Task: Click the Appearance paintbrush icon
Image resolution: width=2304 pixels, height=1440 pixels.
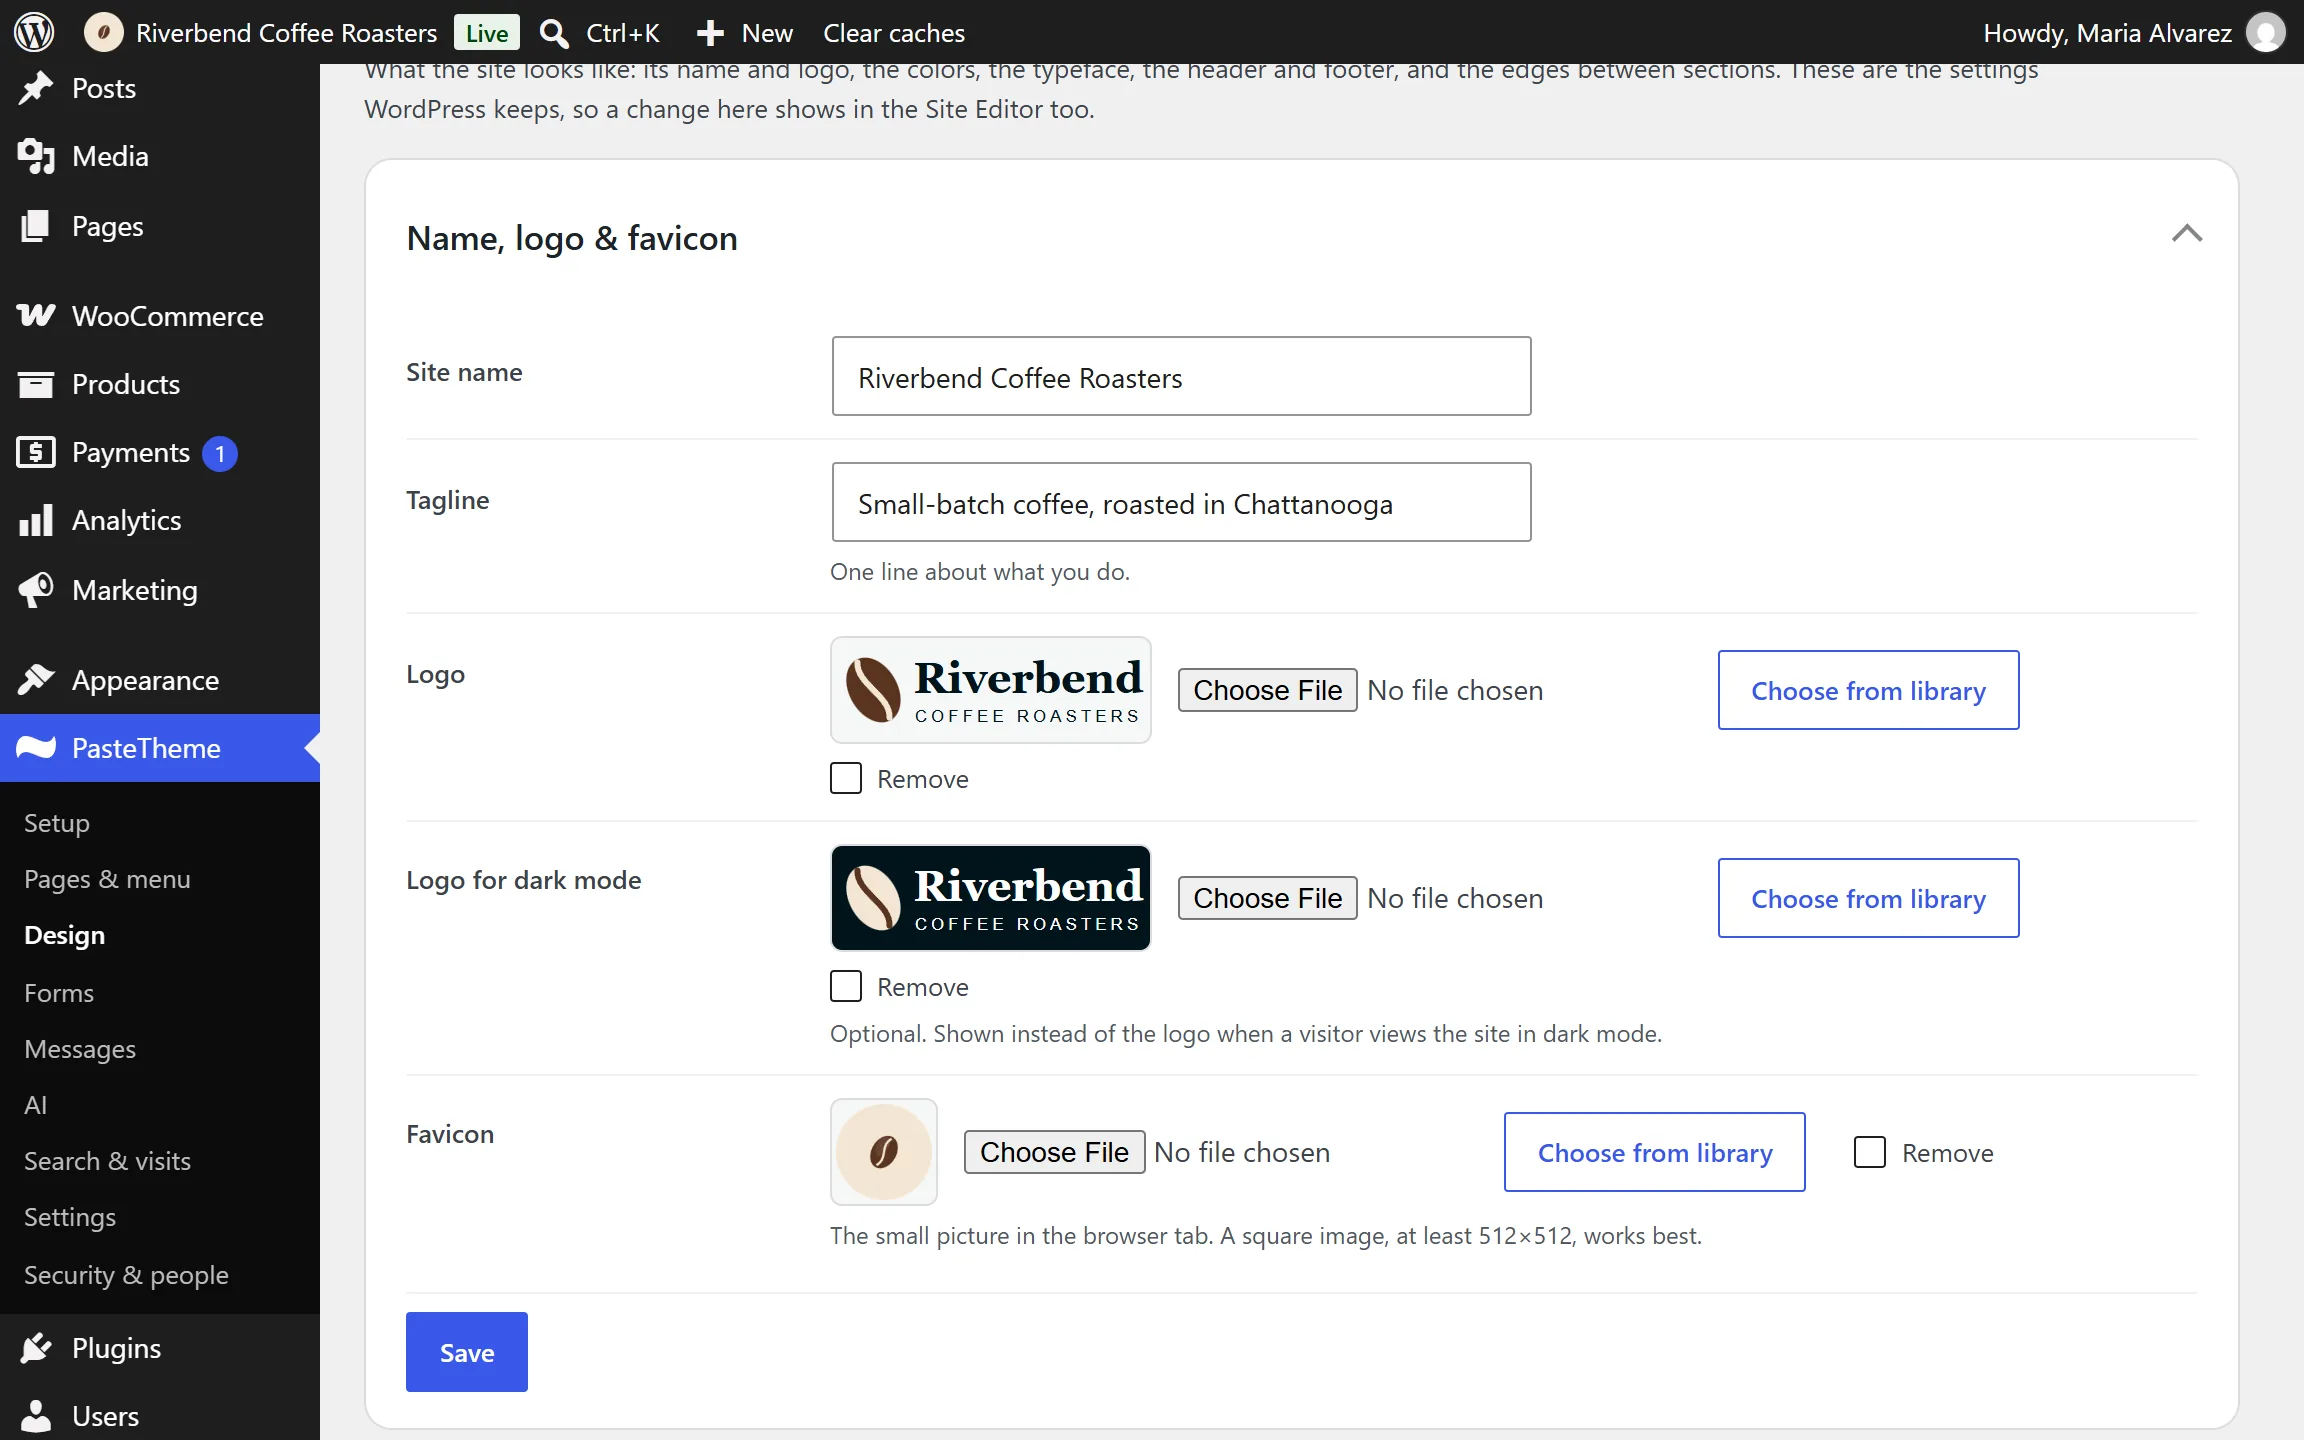Action: tap(36, 680)
